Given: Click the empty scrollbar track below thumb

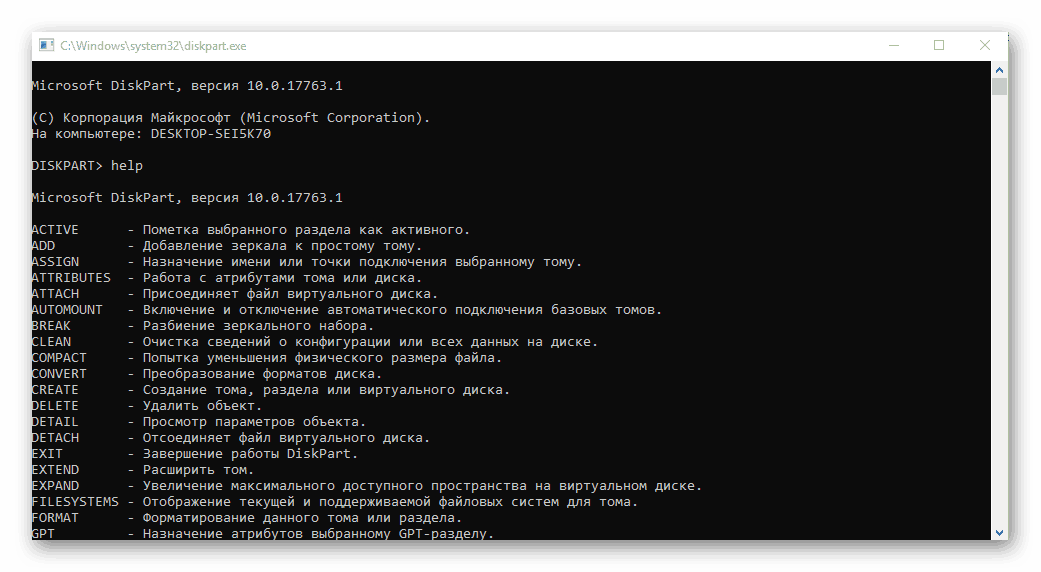Looking at the screenshot, I should click(999, 311).
